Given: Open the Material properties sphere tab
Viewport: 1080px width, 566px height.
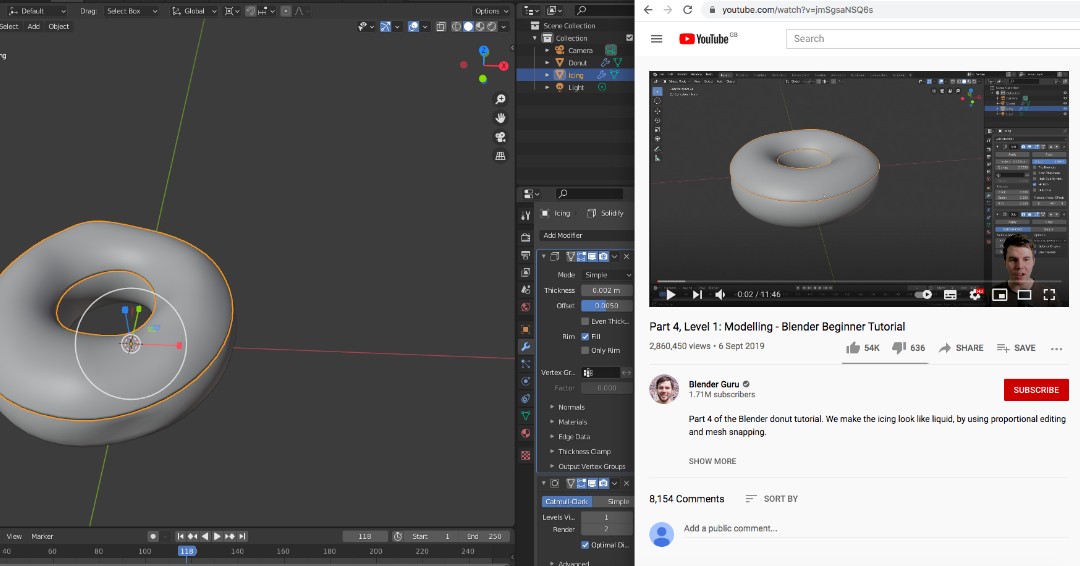Looking at the screenshot, I should tap(526, 433).
